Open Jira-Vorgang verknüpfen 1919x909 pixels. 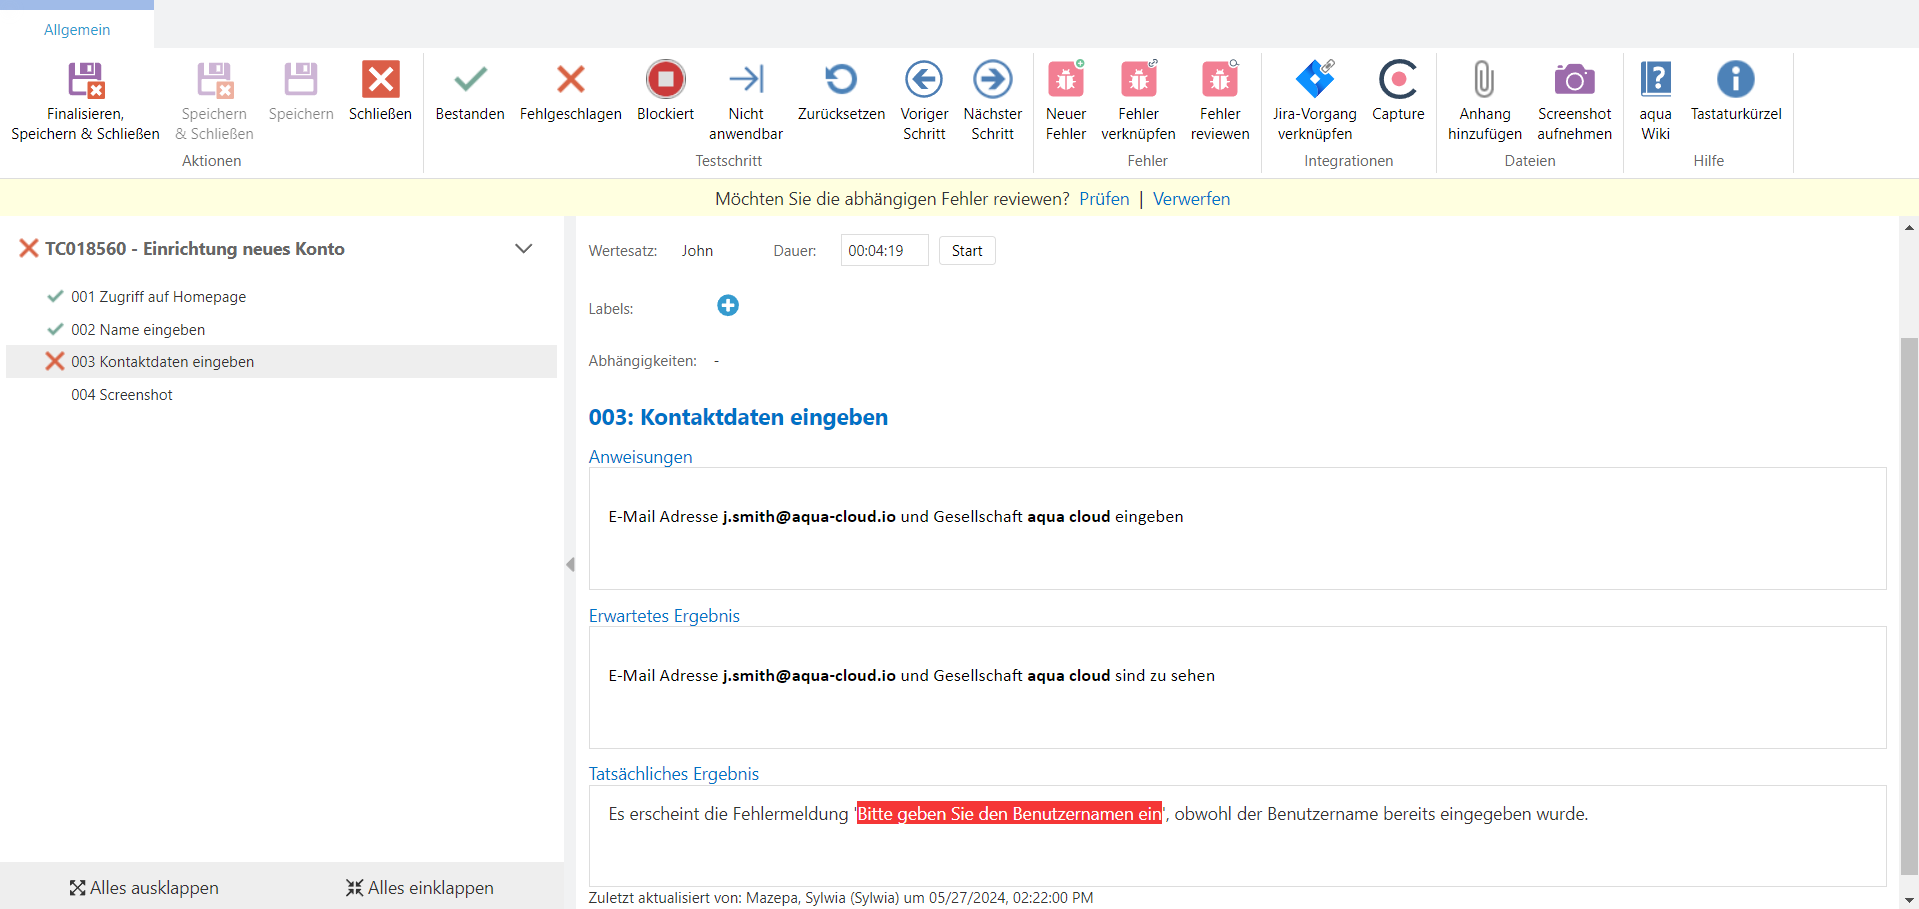pos(1314,80)
